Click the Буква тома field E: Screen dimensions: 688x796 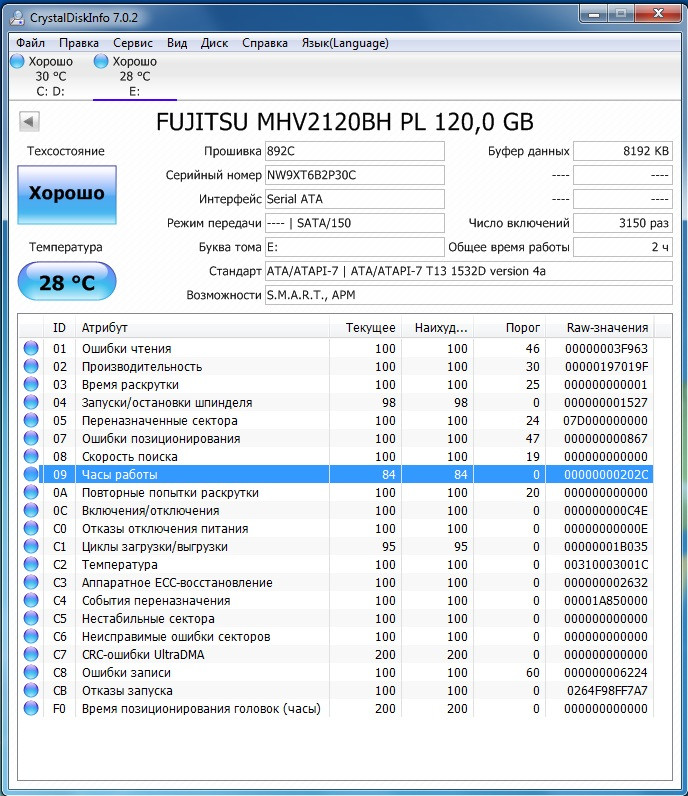(x=354, y=247)
